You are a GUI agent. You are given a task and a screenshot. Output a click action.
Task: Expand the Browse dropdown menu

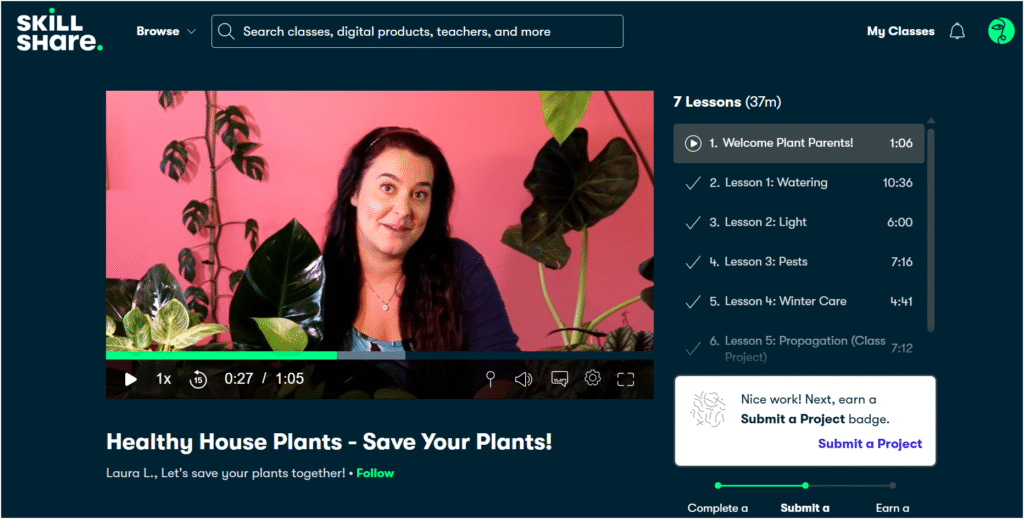166,31
